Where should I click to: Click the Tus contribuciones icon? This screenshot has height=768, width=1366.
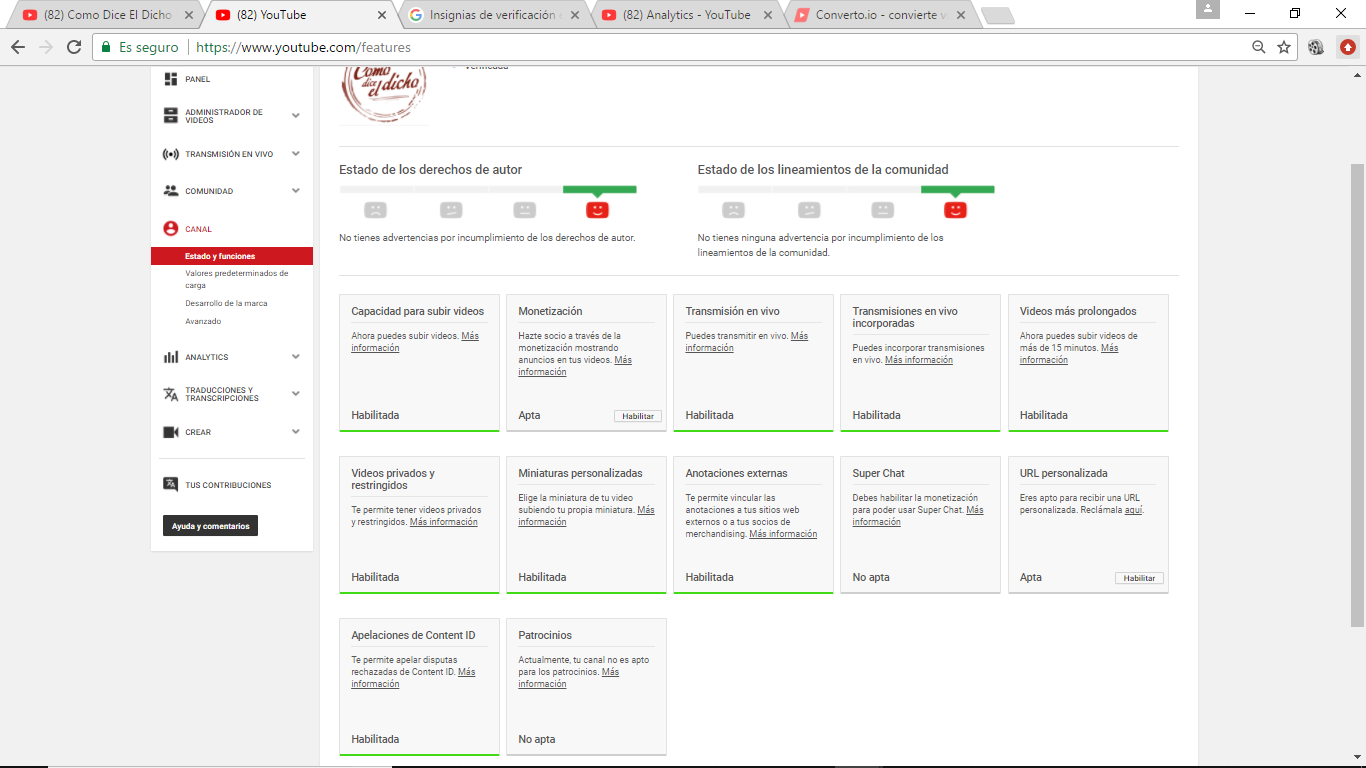tap(171, 485)
